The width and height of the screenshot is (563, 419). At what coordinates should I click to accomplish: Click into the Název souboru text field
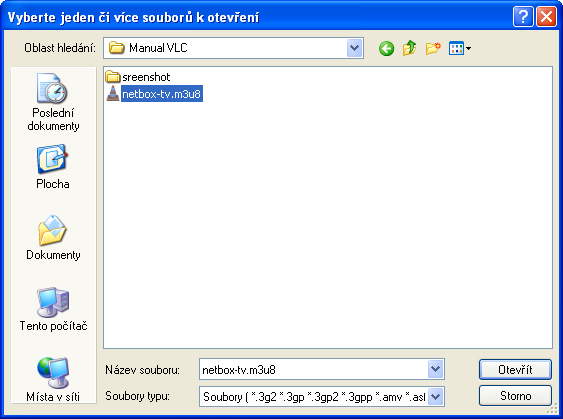point(313,369)
